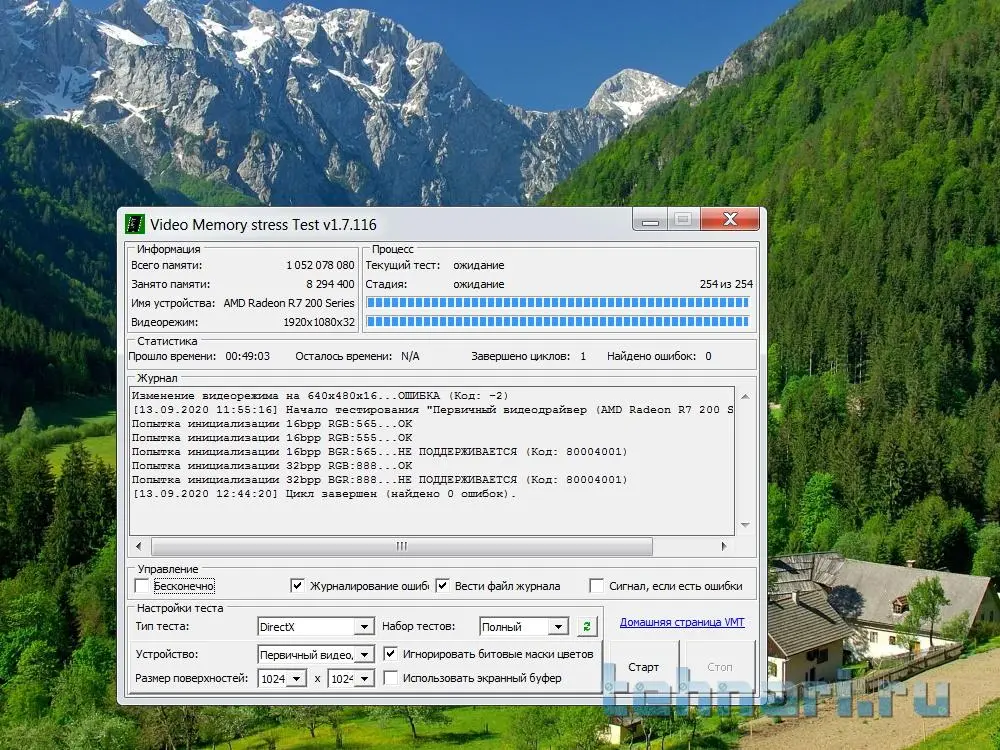Open second surface size 1024 dropdown
Viewport: 1000px width, 750px height.
coord(364,679)
